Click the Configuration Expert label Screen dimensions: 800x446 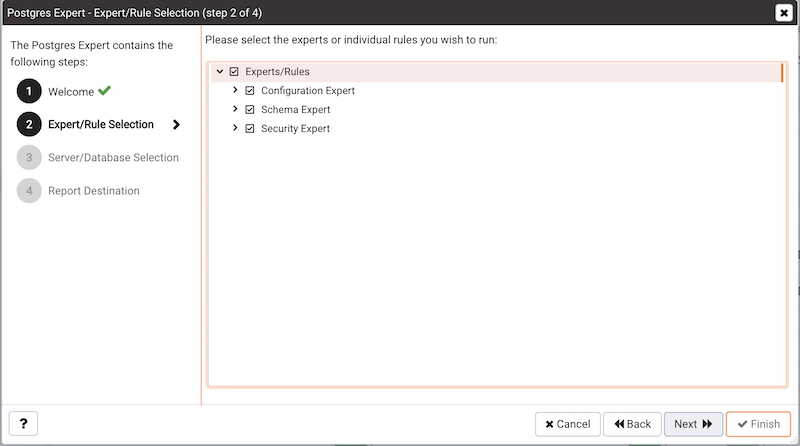(308, 91)
